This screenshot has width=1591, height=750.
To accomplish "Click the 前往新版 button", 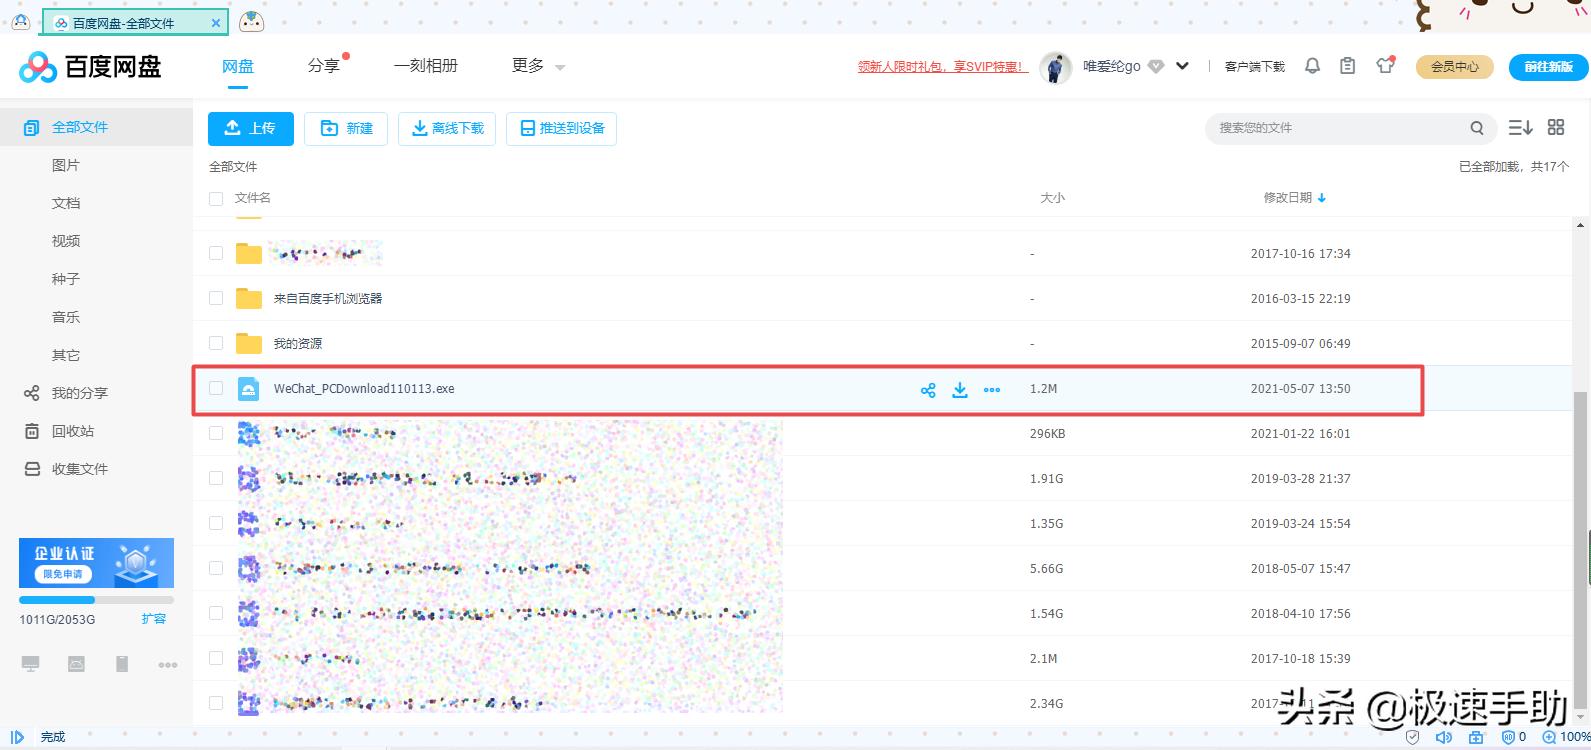I will [1549, 67].
